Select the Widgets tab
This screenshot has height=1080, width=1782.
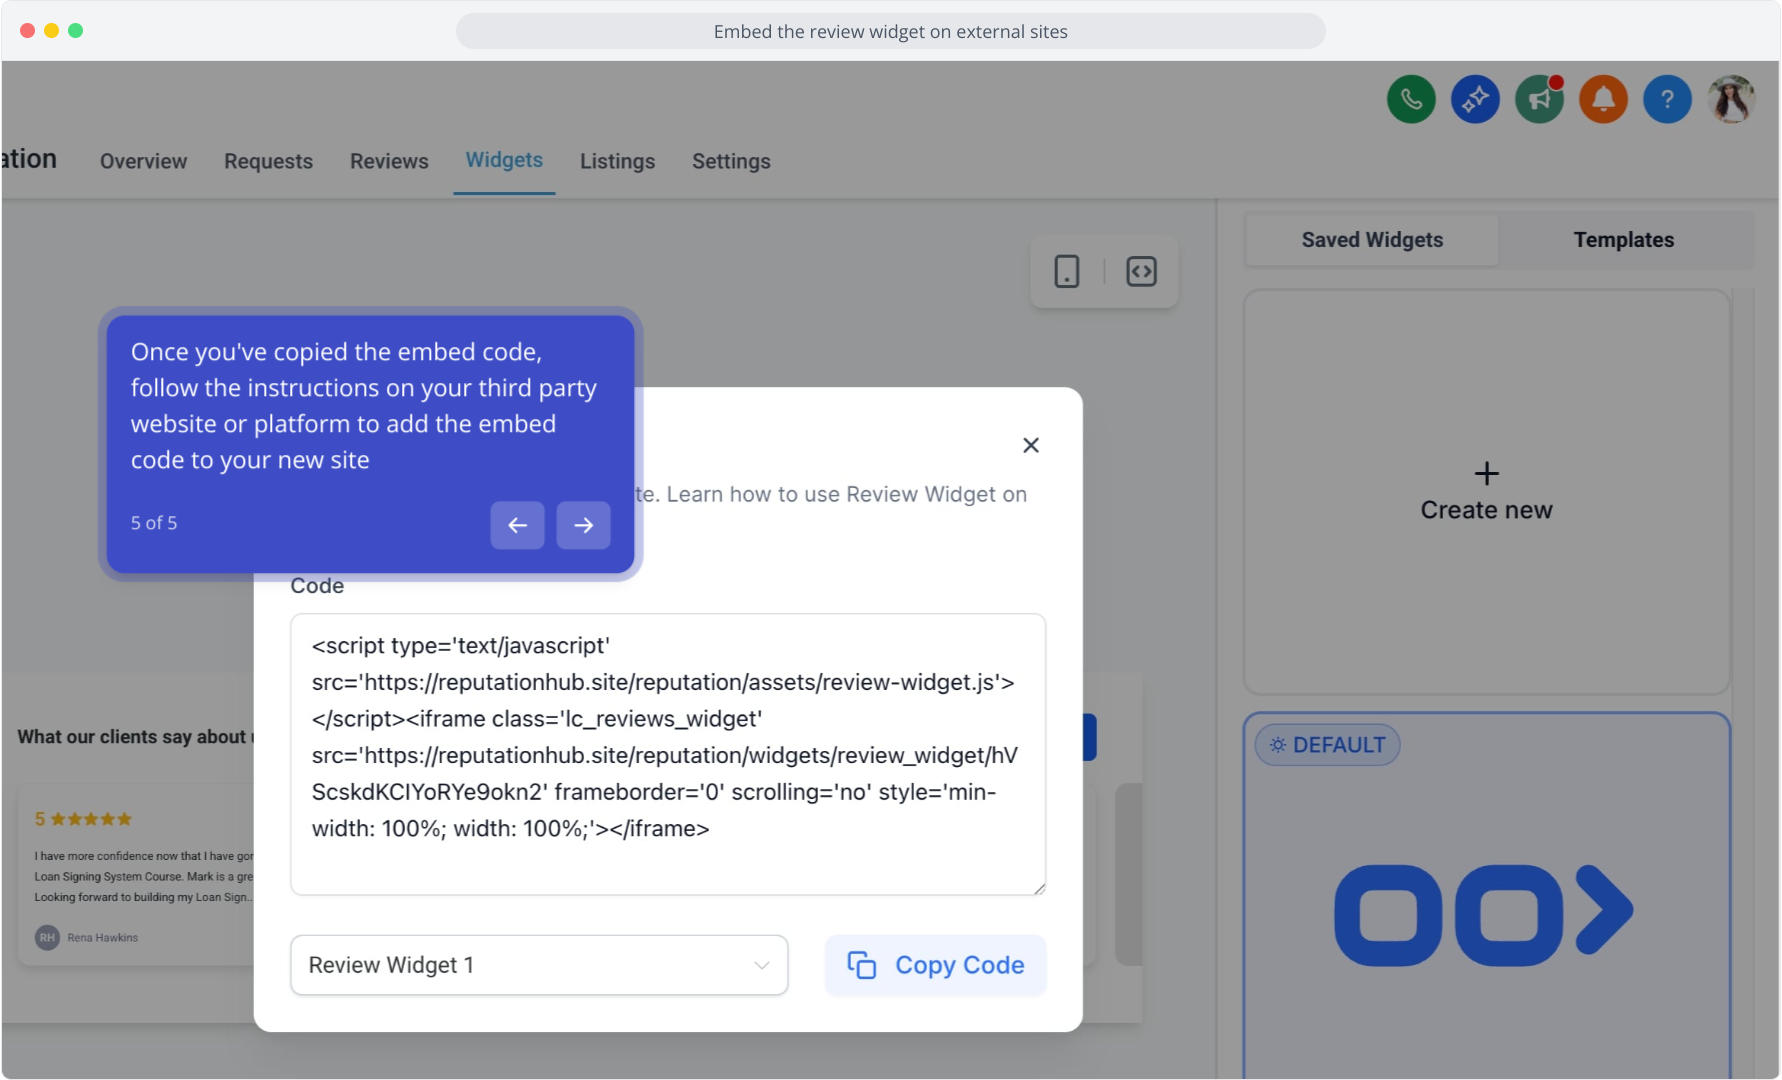pyautogui.click(x=504, y=160)
